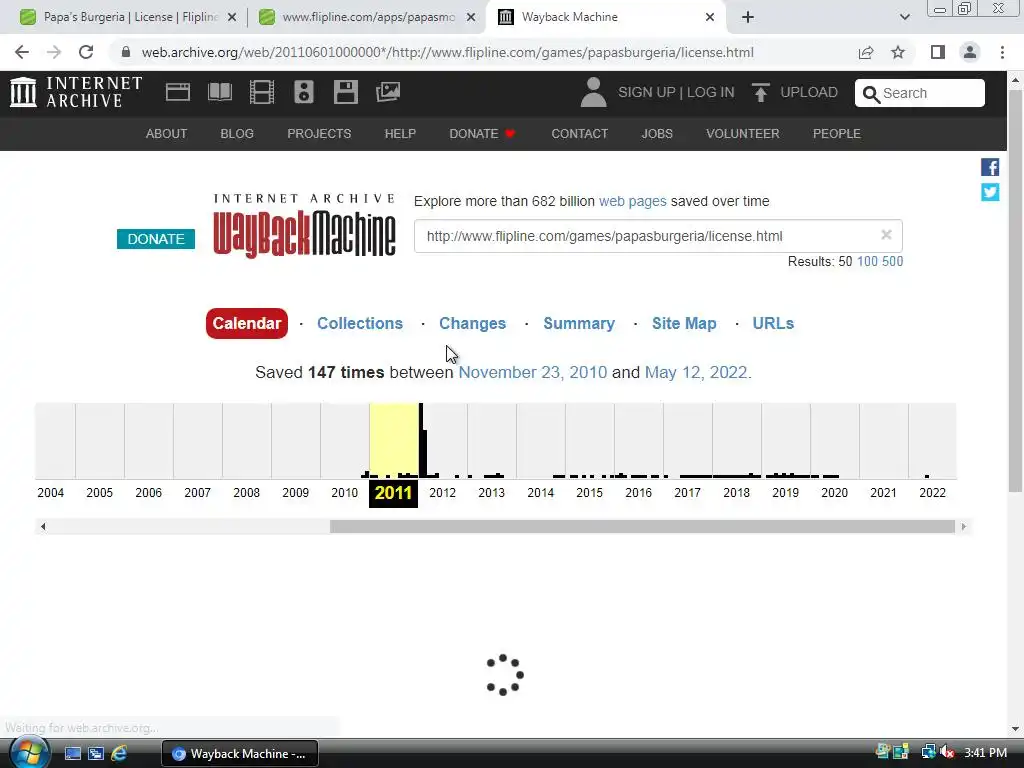1024x768 pixels.
Task: Open the Web archive icon
Action: [x=178, y=92]
